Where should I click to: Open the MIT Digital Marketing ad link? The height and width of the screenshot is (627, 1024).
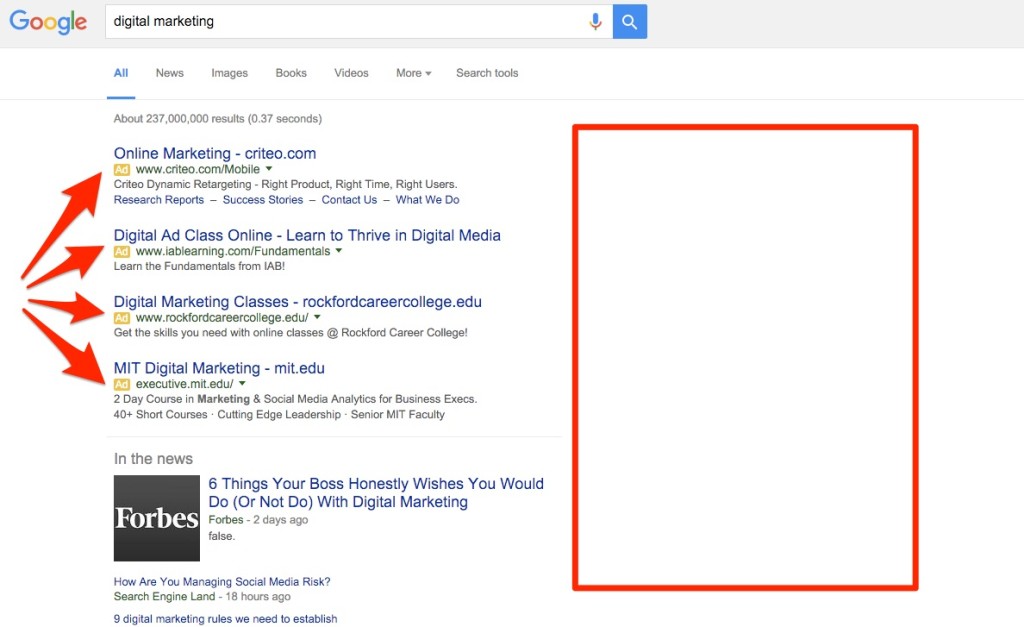(x=219, y=368)
